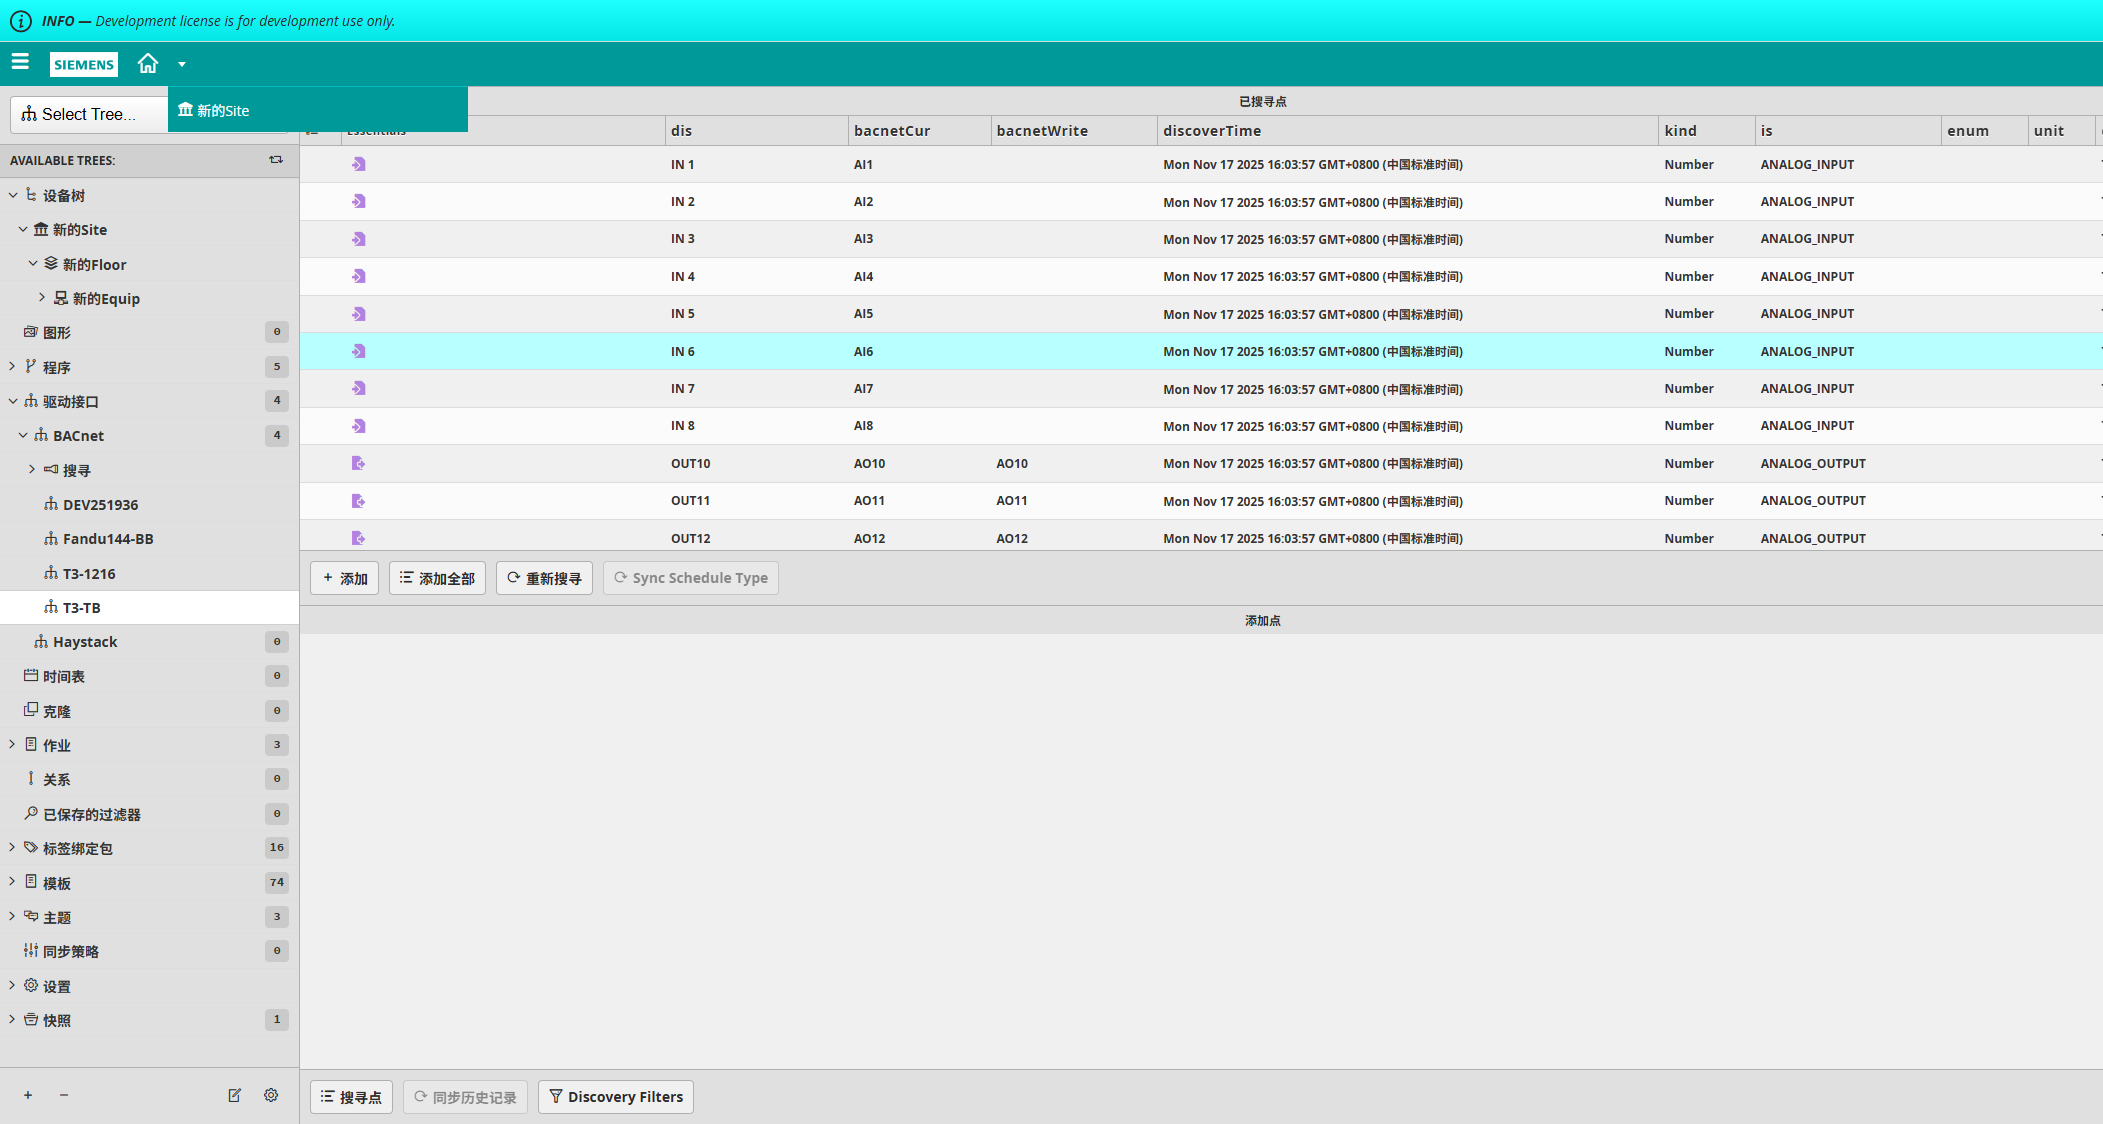Expand the 新的Equip tree node
Image resolution: width=2103 pixels, height=1124 pixels.
point(42,298)
